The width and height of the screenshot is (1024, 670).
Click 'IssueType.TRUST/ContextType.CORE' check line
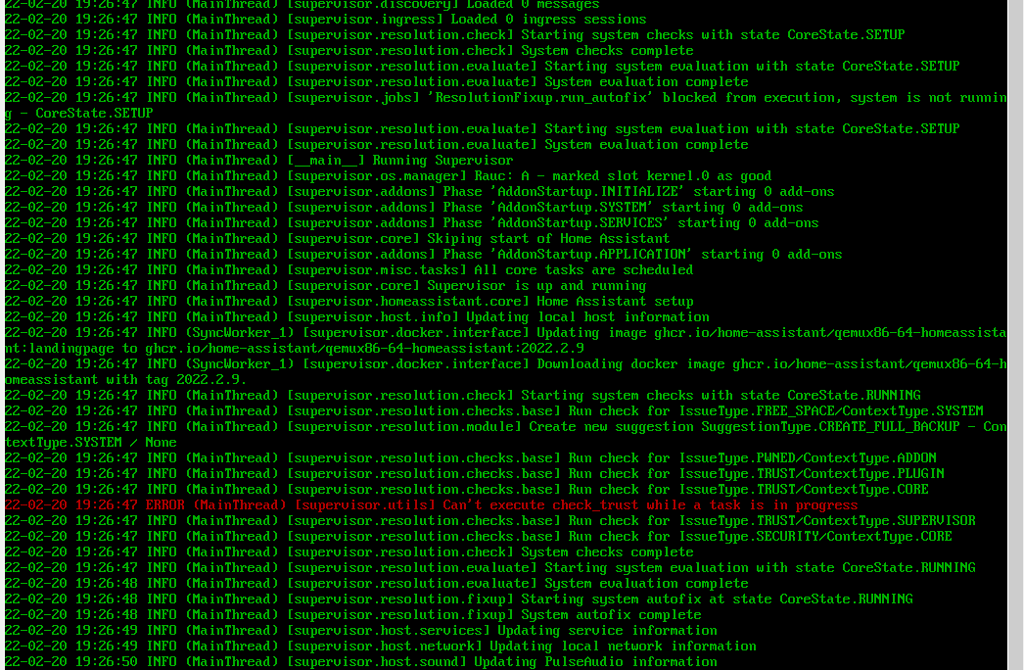[x=466, y=489]
